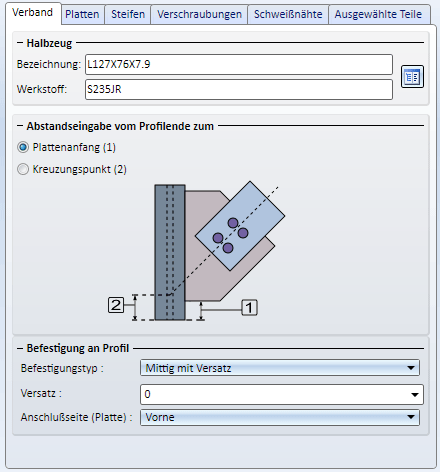
Task: Click the bracing connection diagram image
Action: point(196,251)
